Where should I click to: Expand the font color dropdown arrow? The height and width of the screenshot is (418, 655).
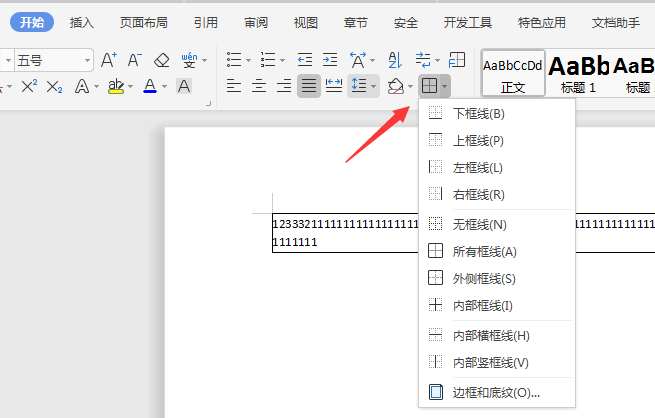tap(165, 87)
